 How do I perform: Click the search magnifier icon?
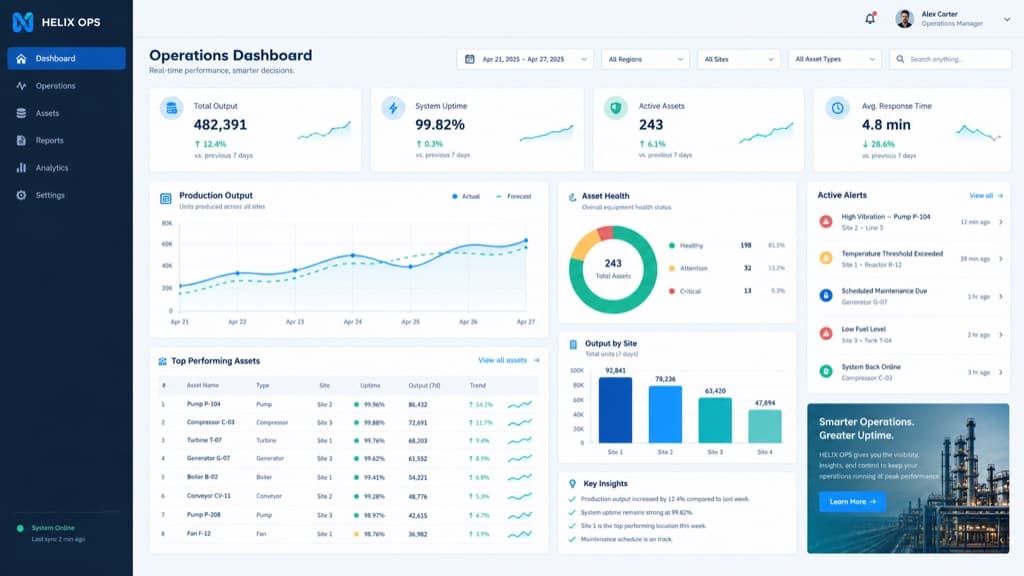point(900,59)
